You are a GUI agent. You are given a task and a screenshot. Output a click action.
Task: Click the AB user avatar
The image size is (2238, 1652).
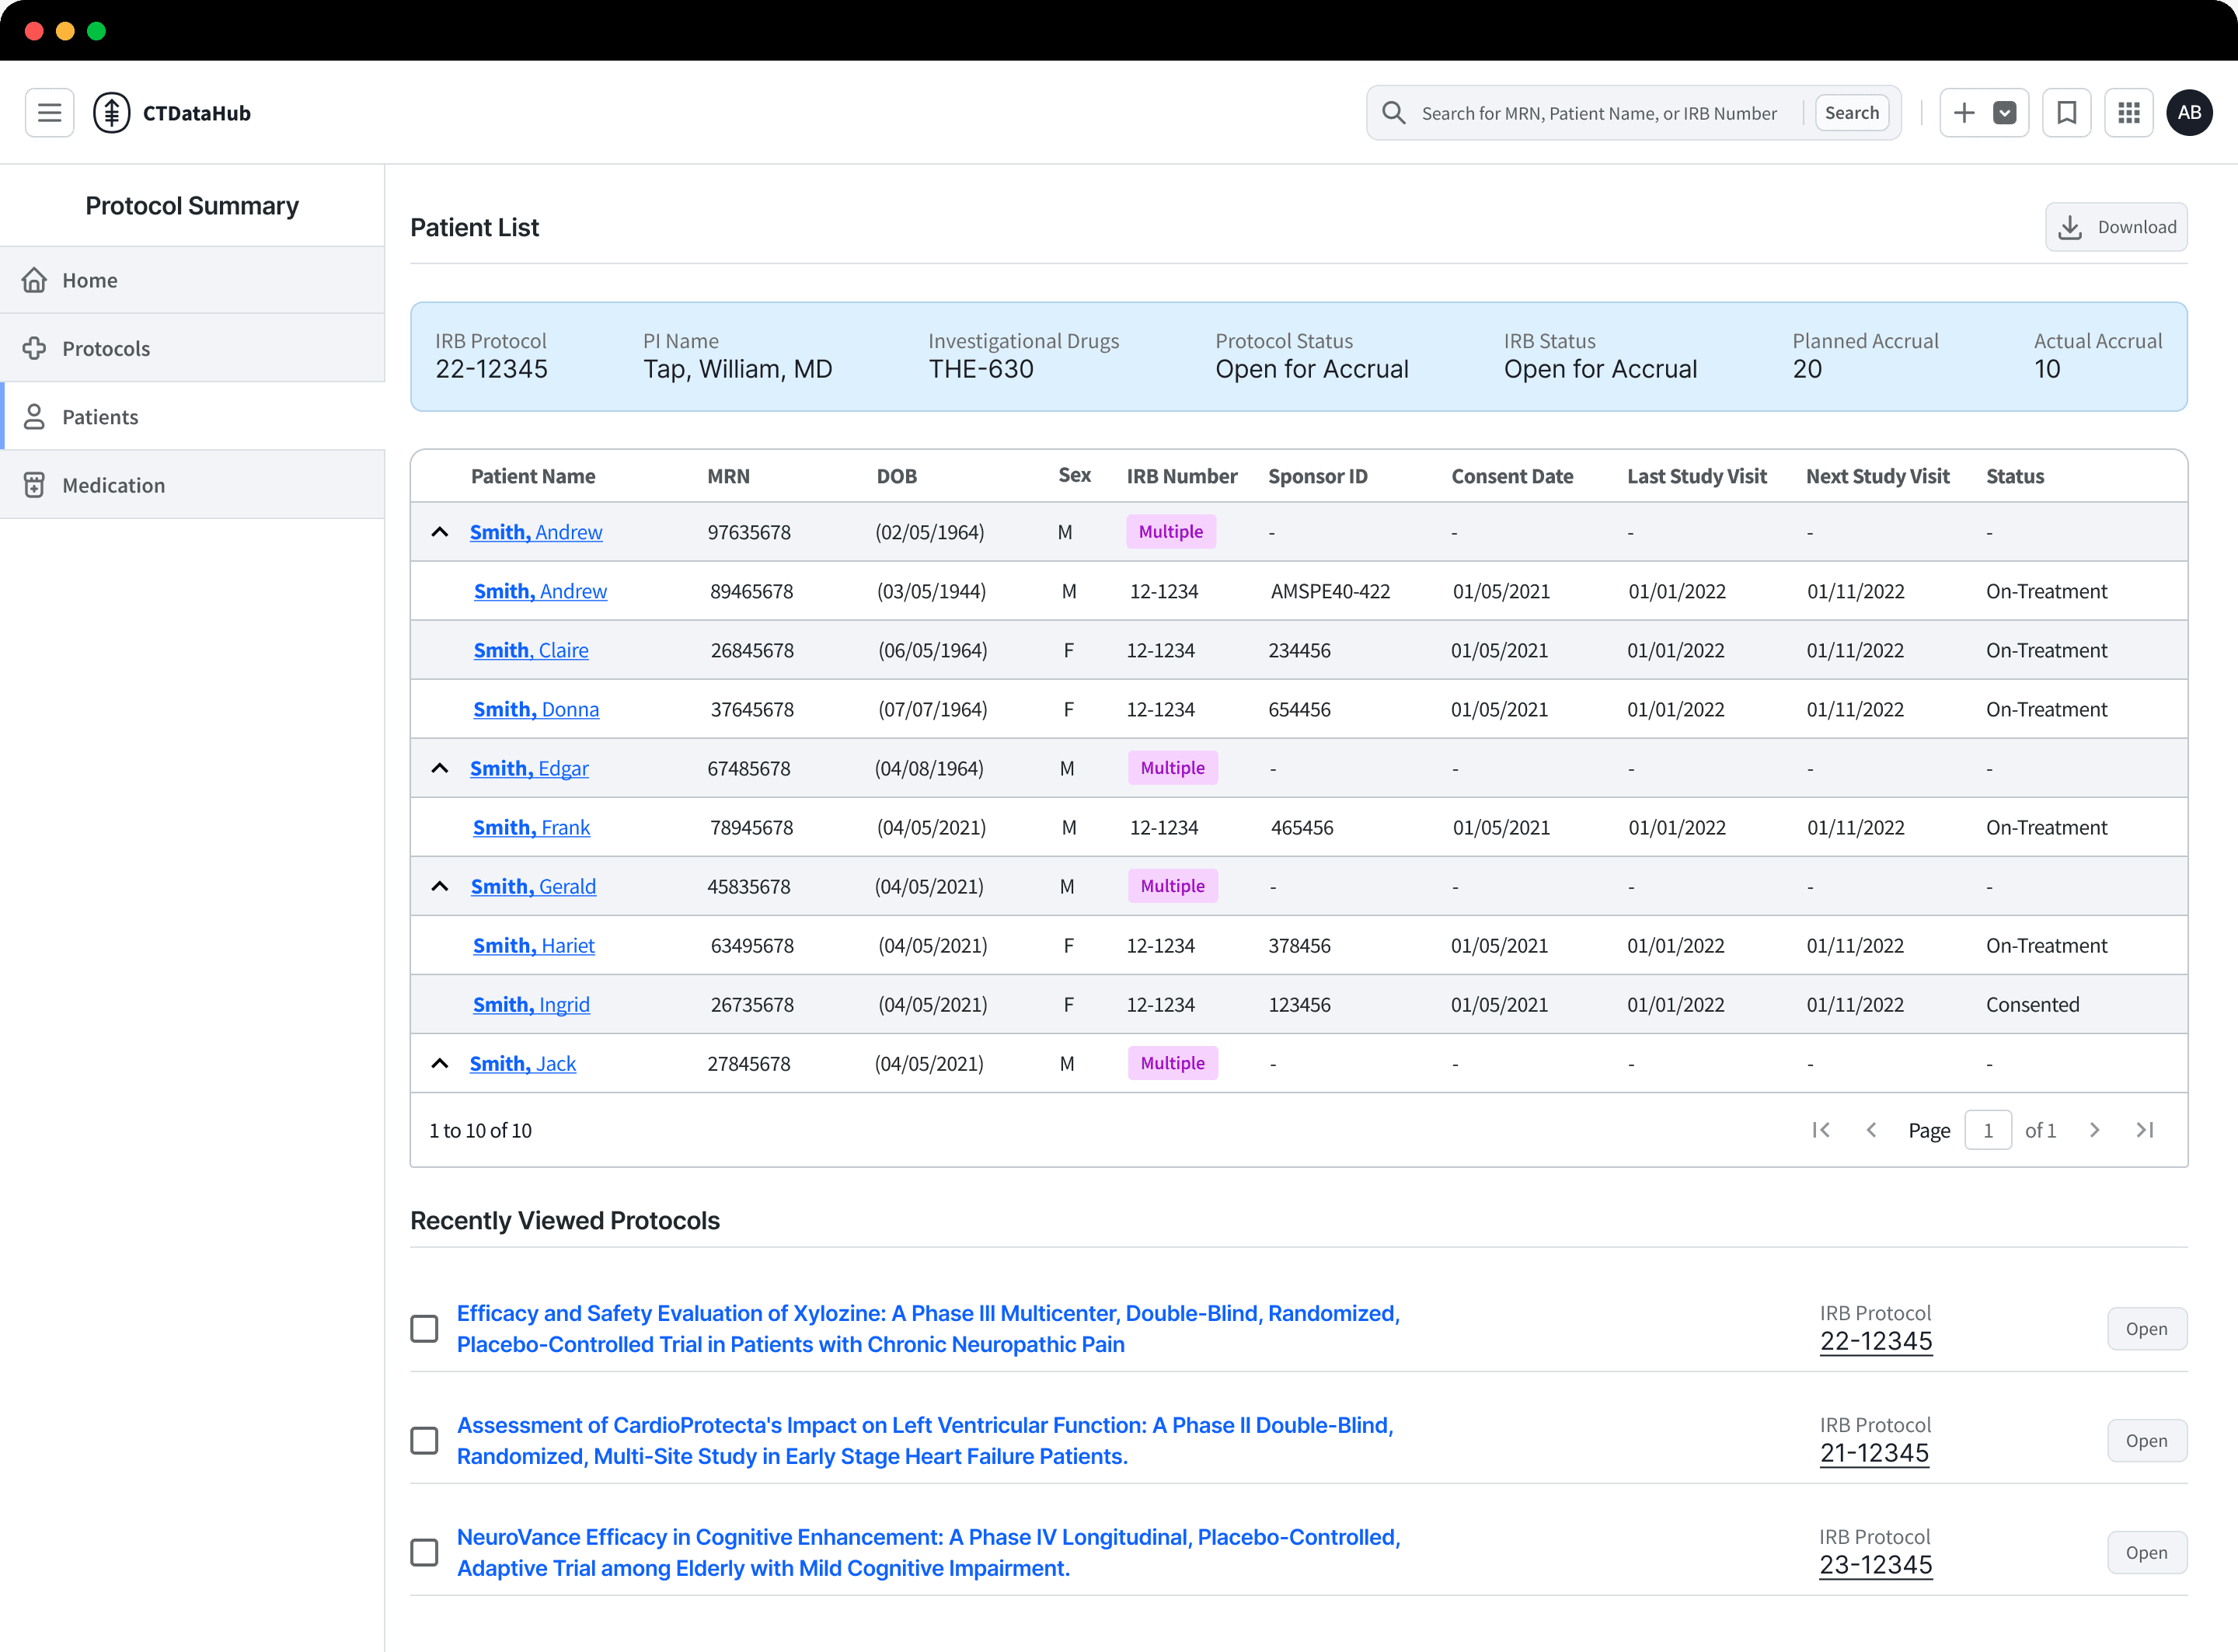[2189, 113]
